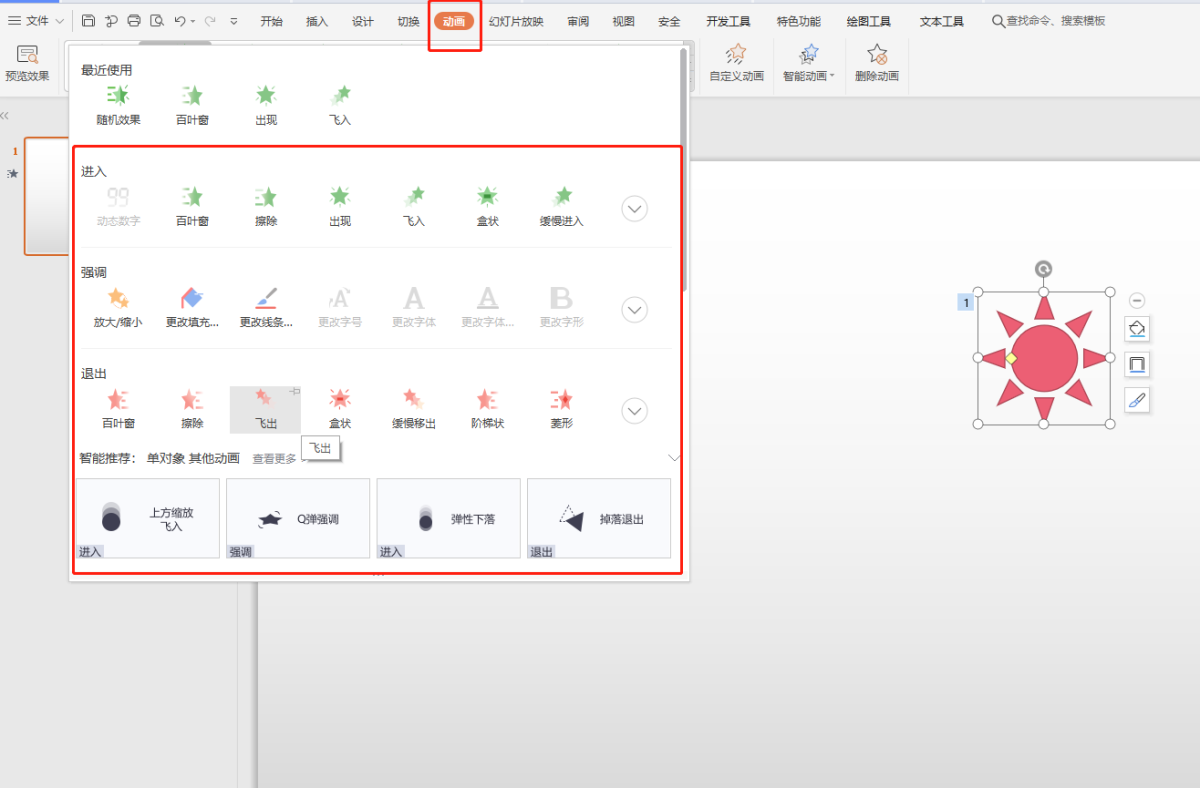Expand more 退出 animations
Screen dimensions: 1200x788
[x=635, y=411]
